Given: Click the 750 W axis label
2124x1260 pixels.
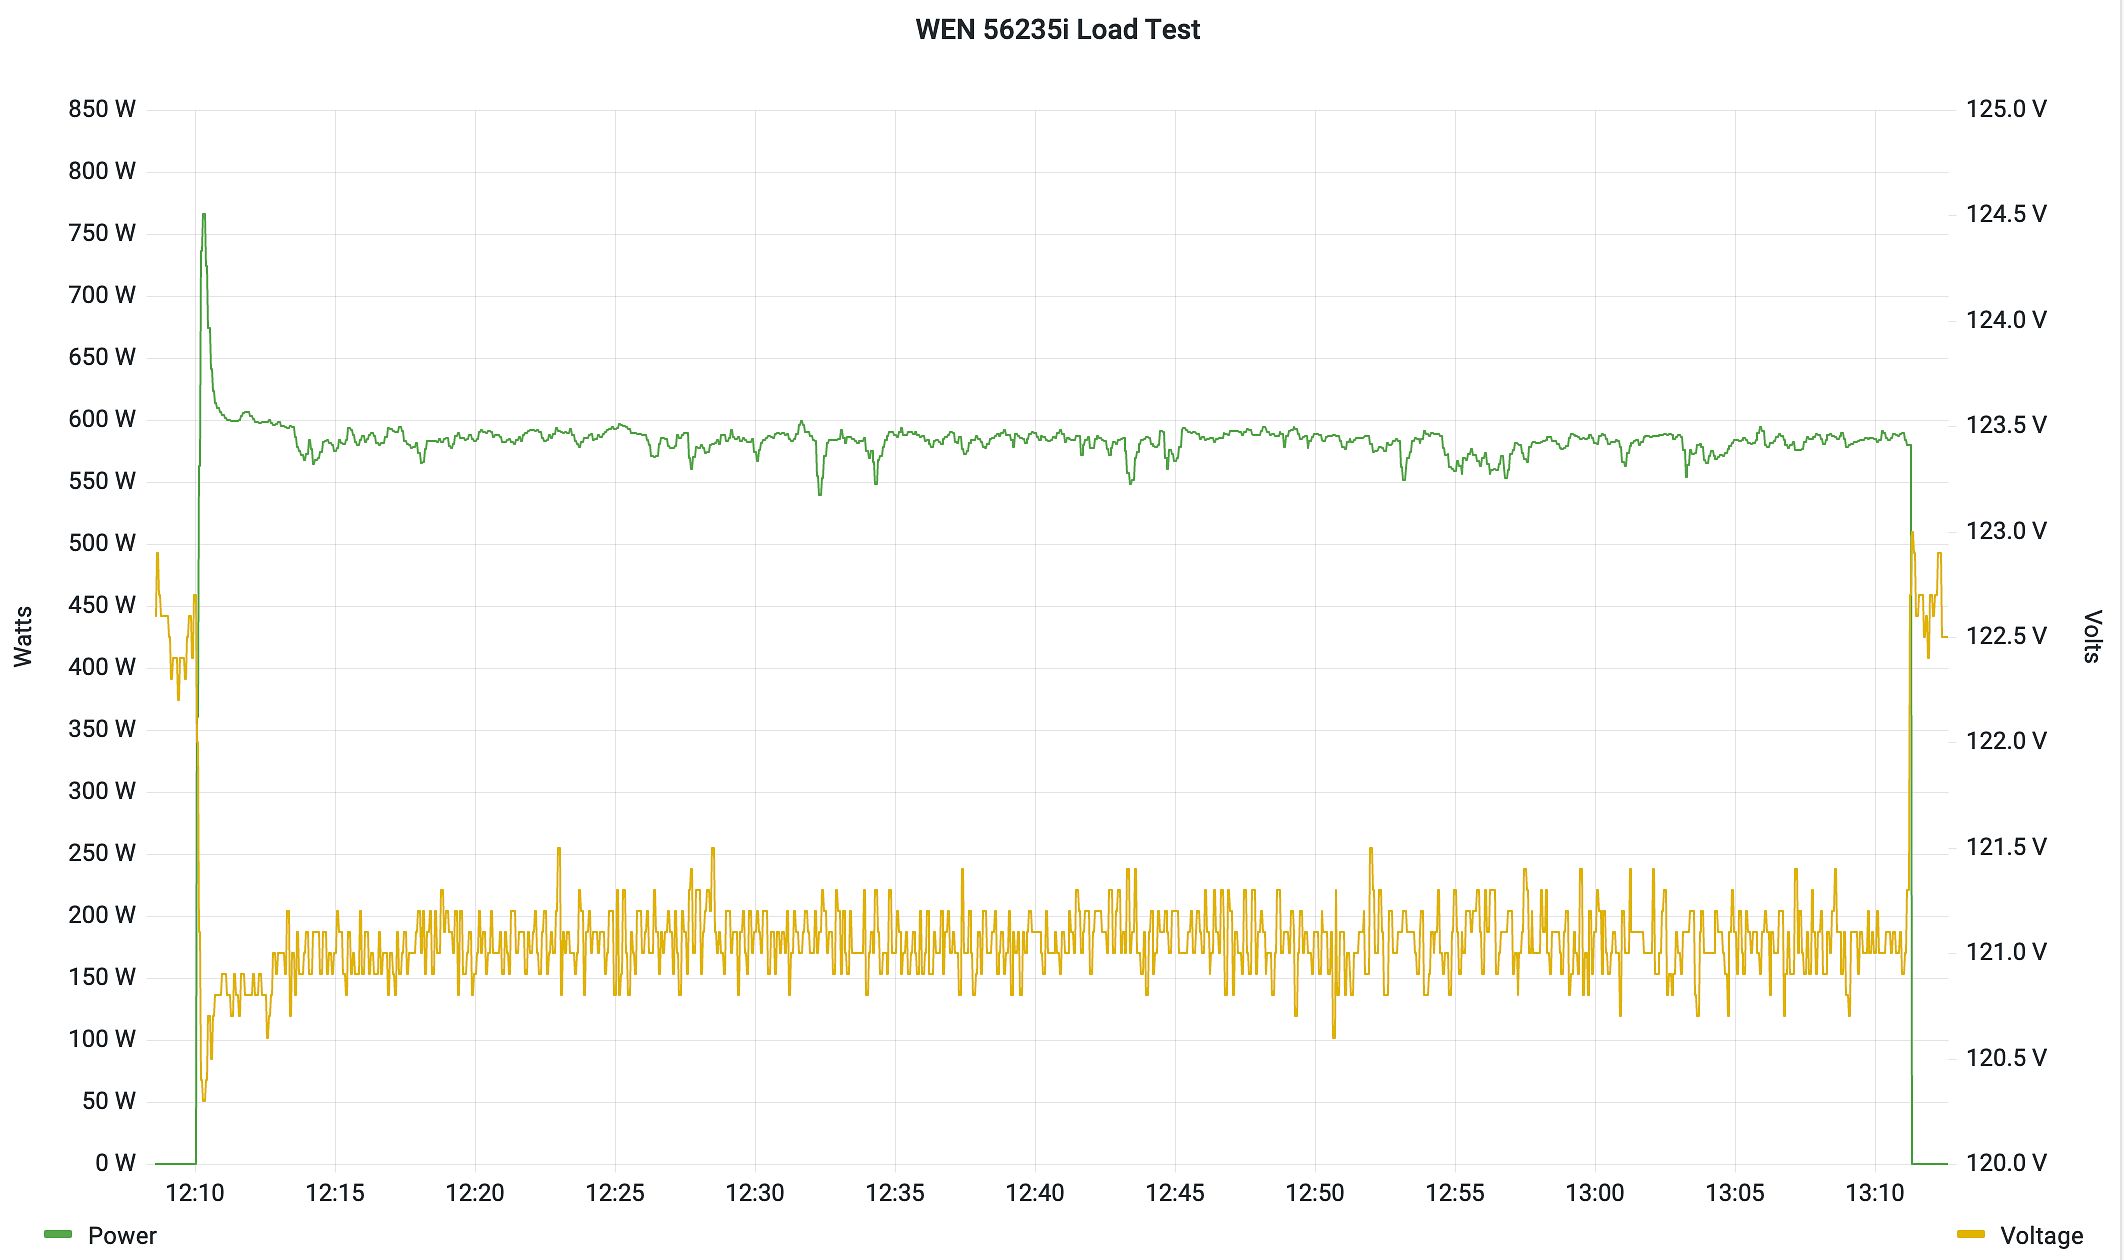Looking at the screenshot, I should pos(102,233).
